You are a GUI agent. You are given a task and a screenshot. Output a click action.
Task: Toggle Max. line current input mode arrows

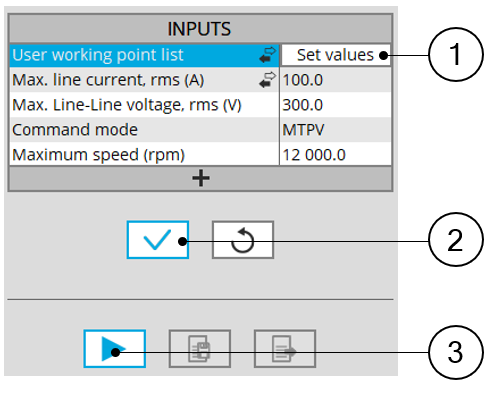coord(268,80)
